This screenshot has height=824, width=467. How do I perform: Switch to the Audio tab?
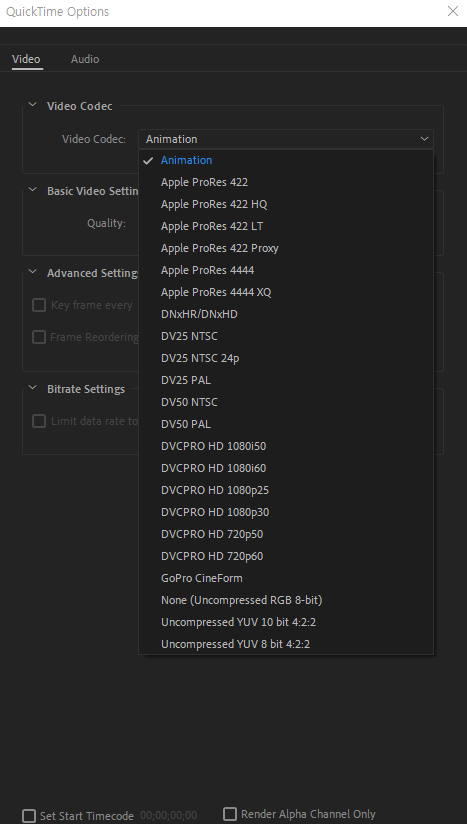(x=85, y=59)
